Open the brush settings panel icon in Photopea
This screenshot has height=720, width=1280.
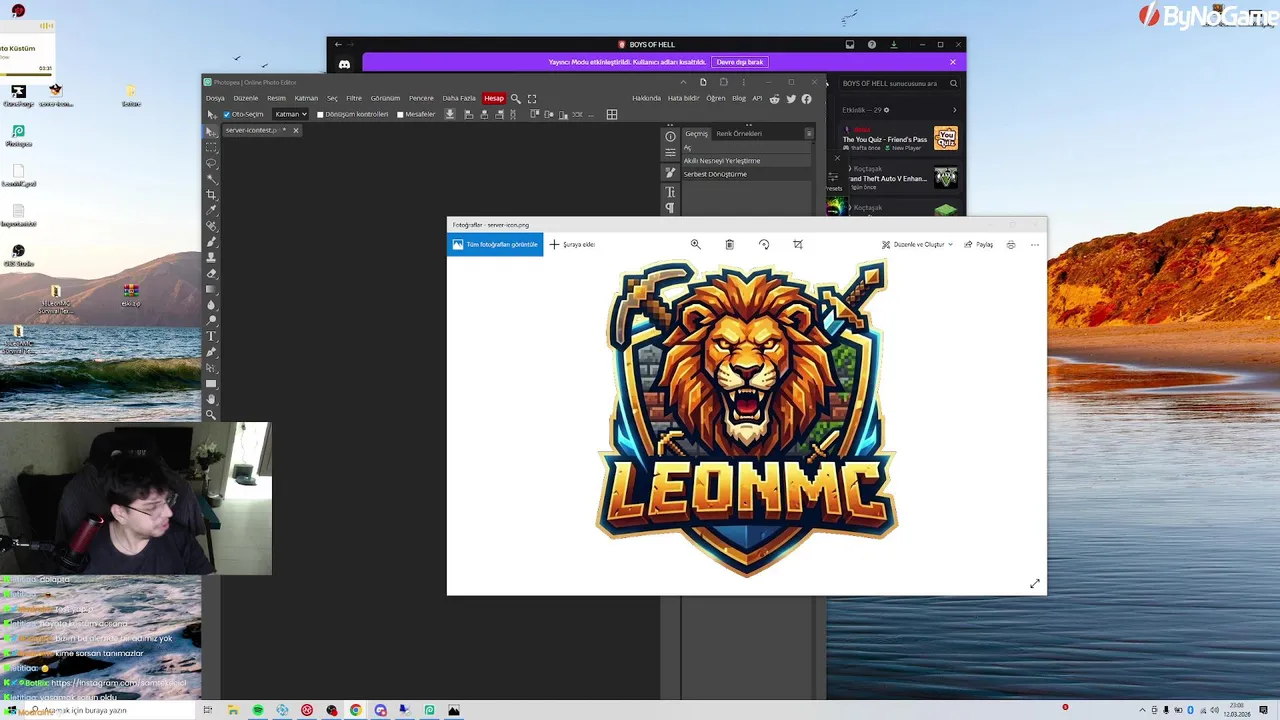670,172
